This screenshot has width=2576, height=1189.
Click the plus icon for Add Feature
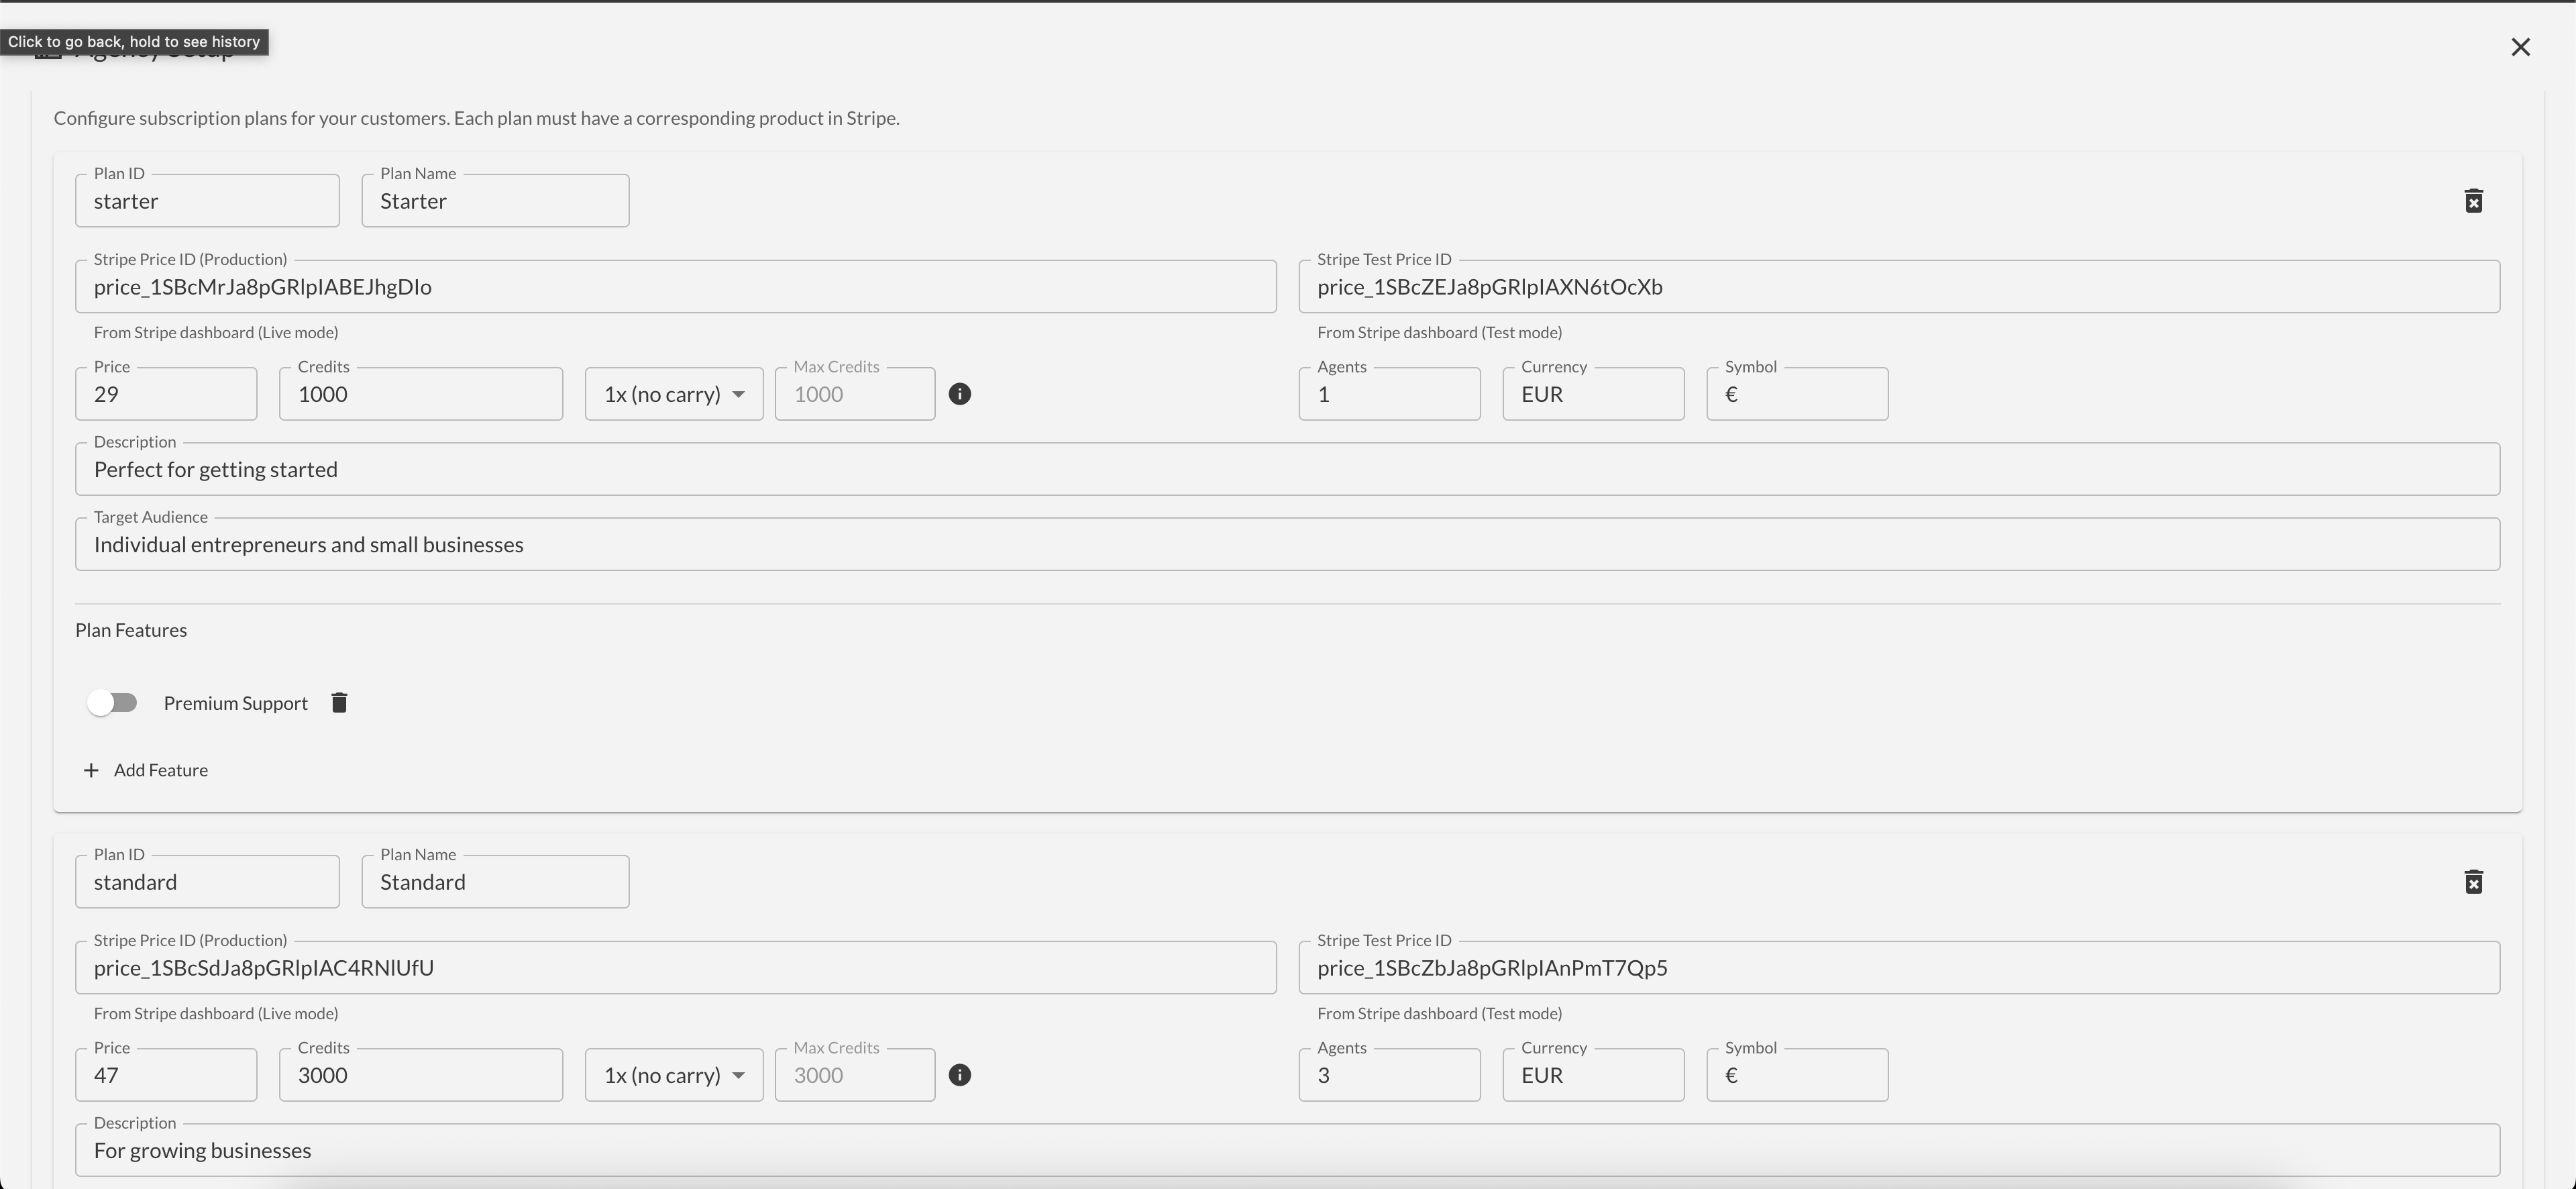(91, 770)
